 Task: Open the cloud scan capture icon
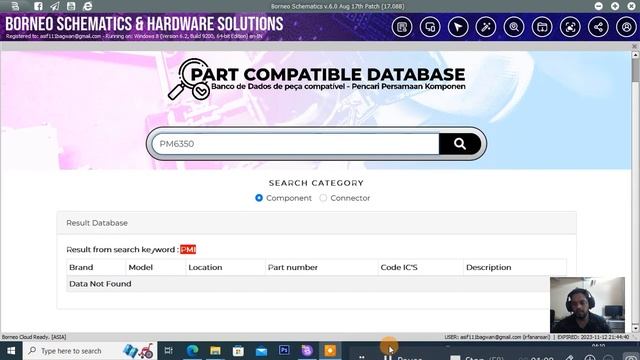pyautogui.click(x=570, y=27)
